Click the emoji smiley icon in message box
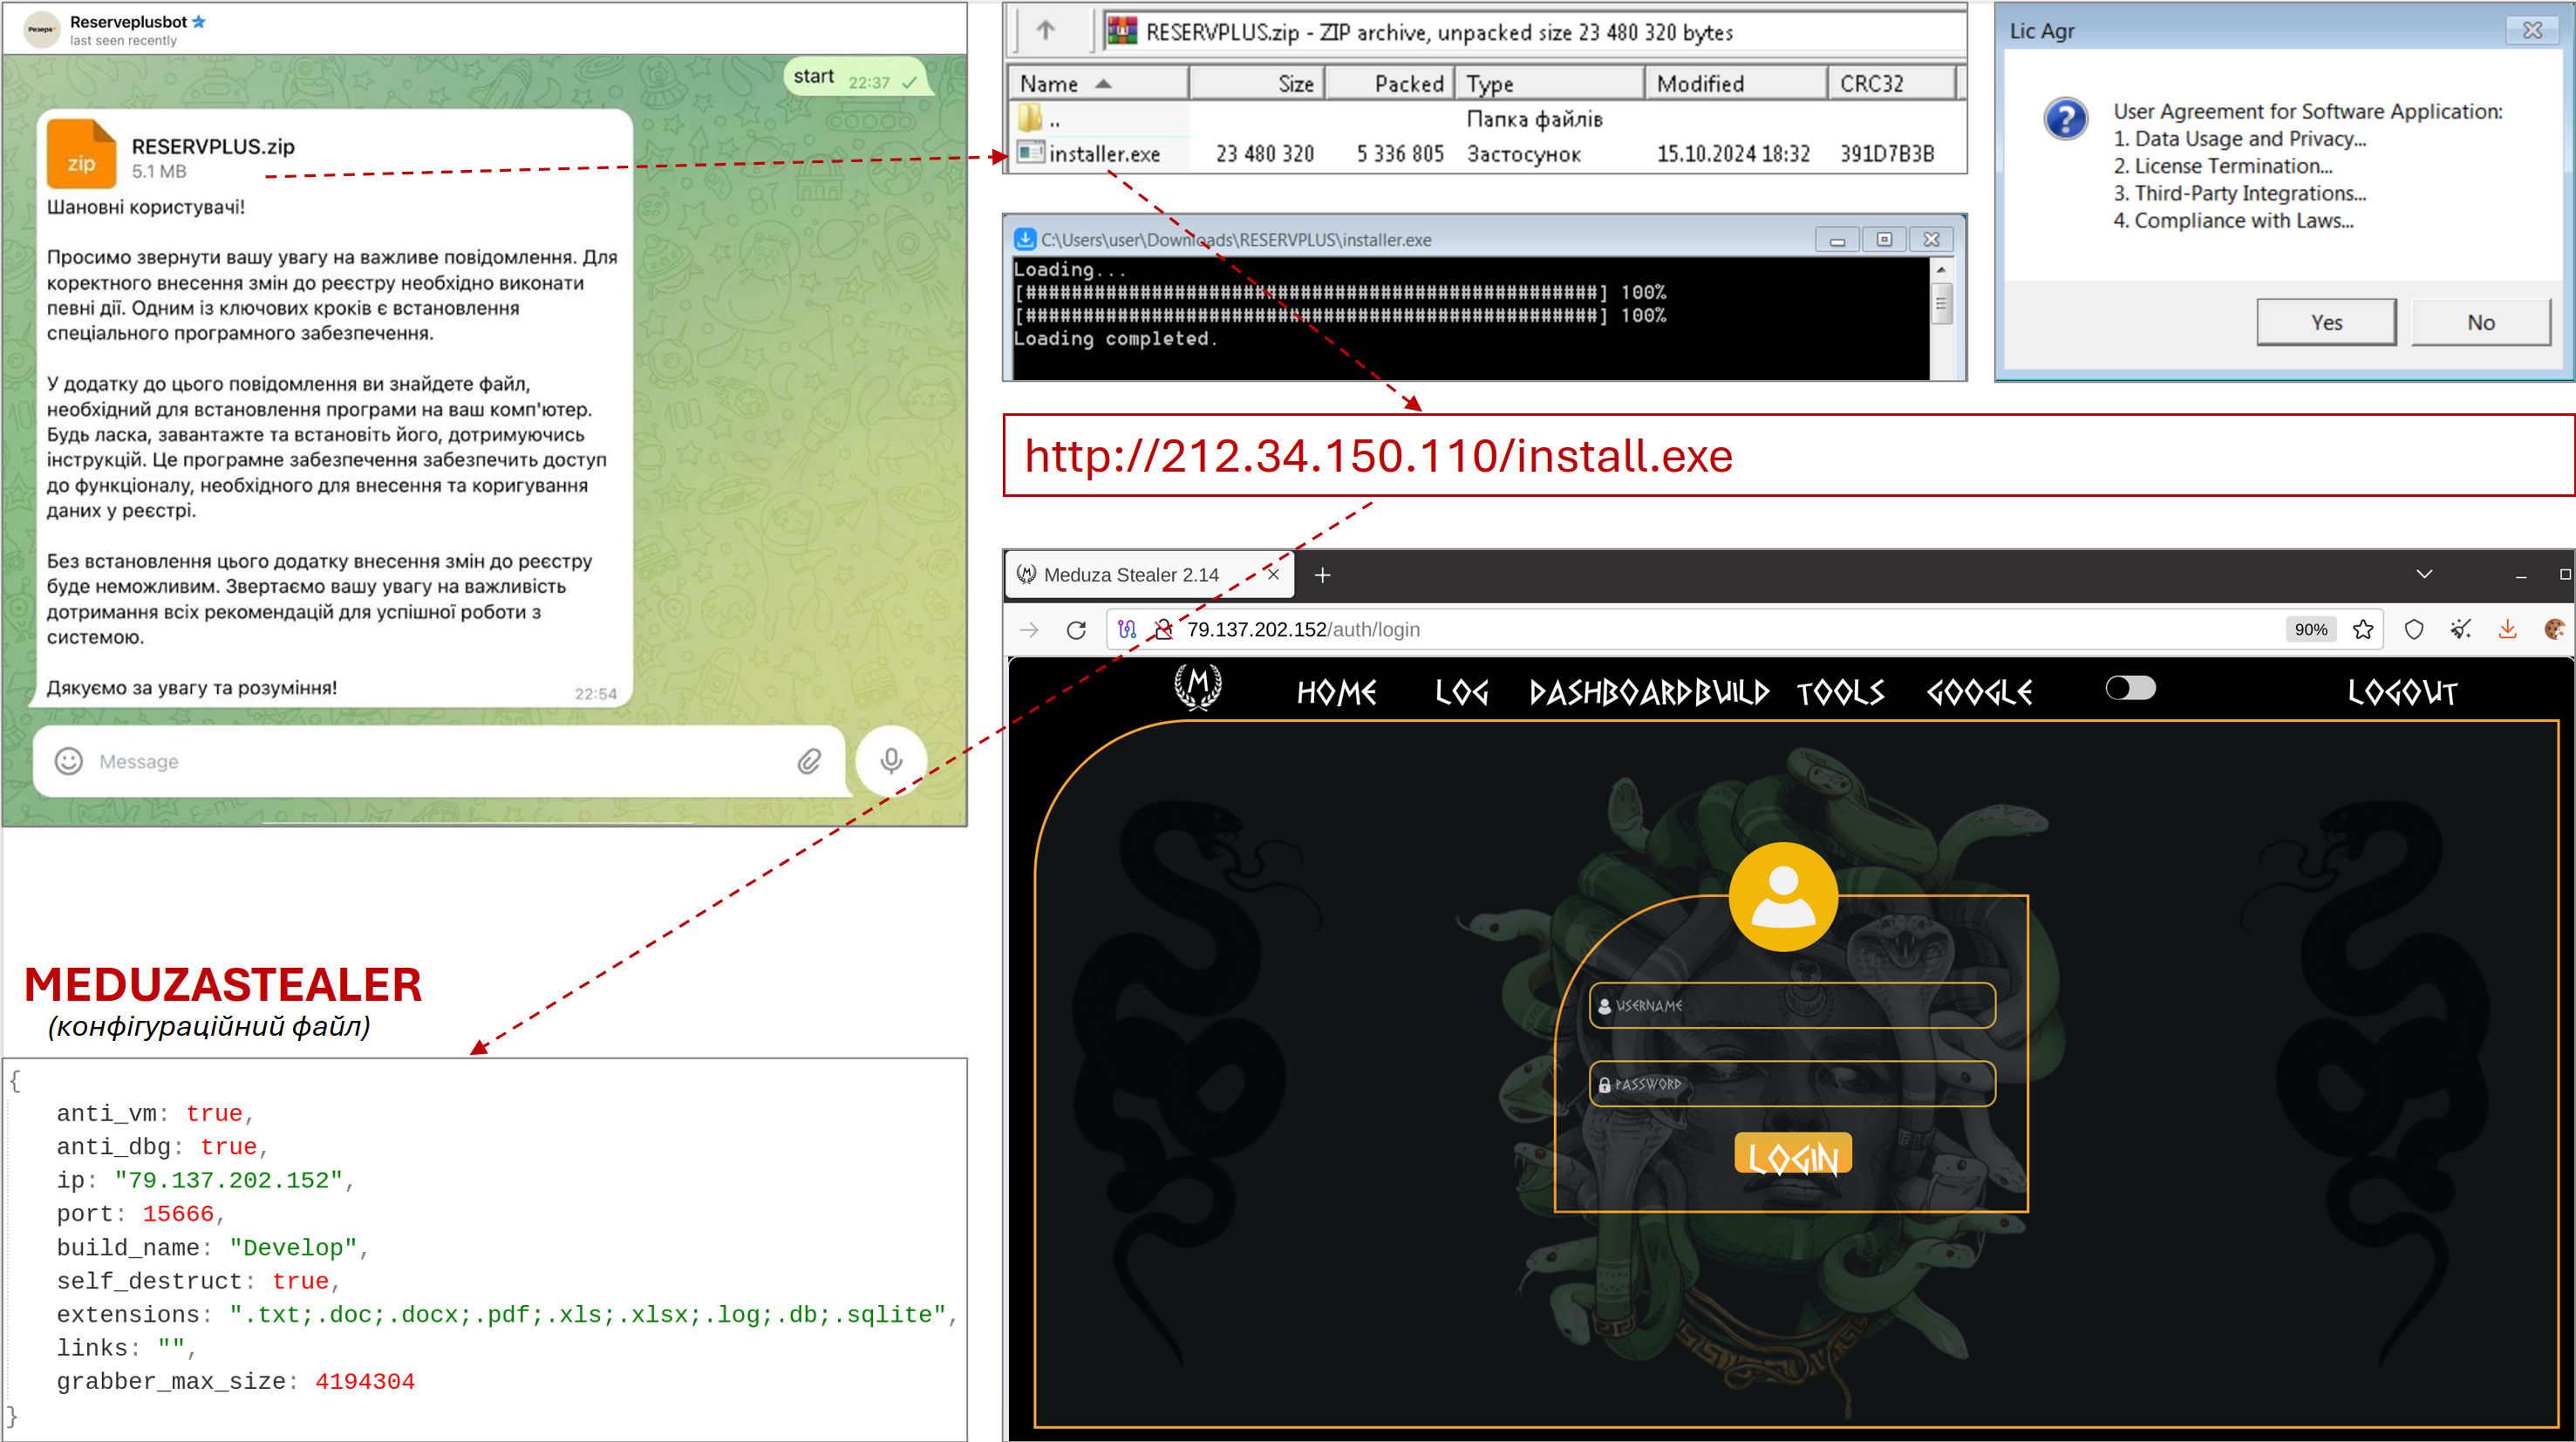This screenshot has width=2576, height=1442. [68, 761]
